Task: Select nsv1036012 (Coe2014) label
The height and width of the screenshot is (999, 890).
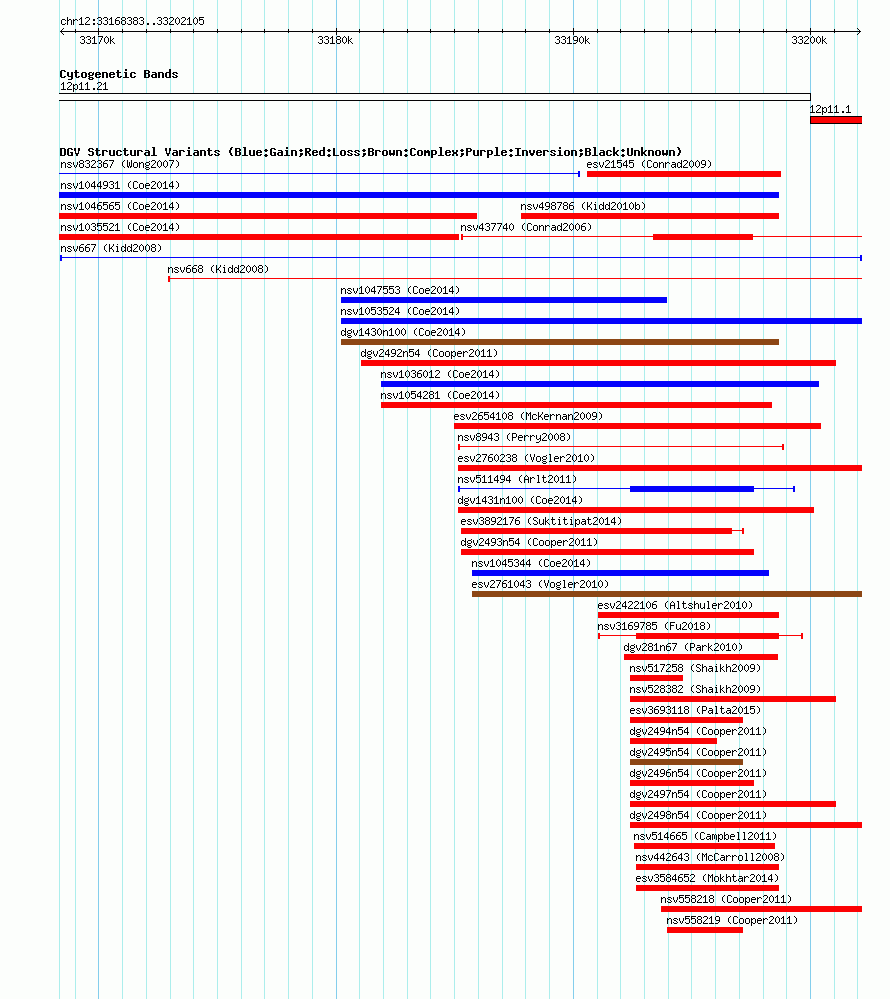Action: click(x=440, y=375)
